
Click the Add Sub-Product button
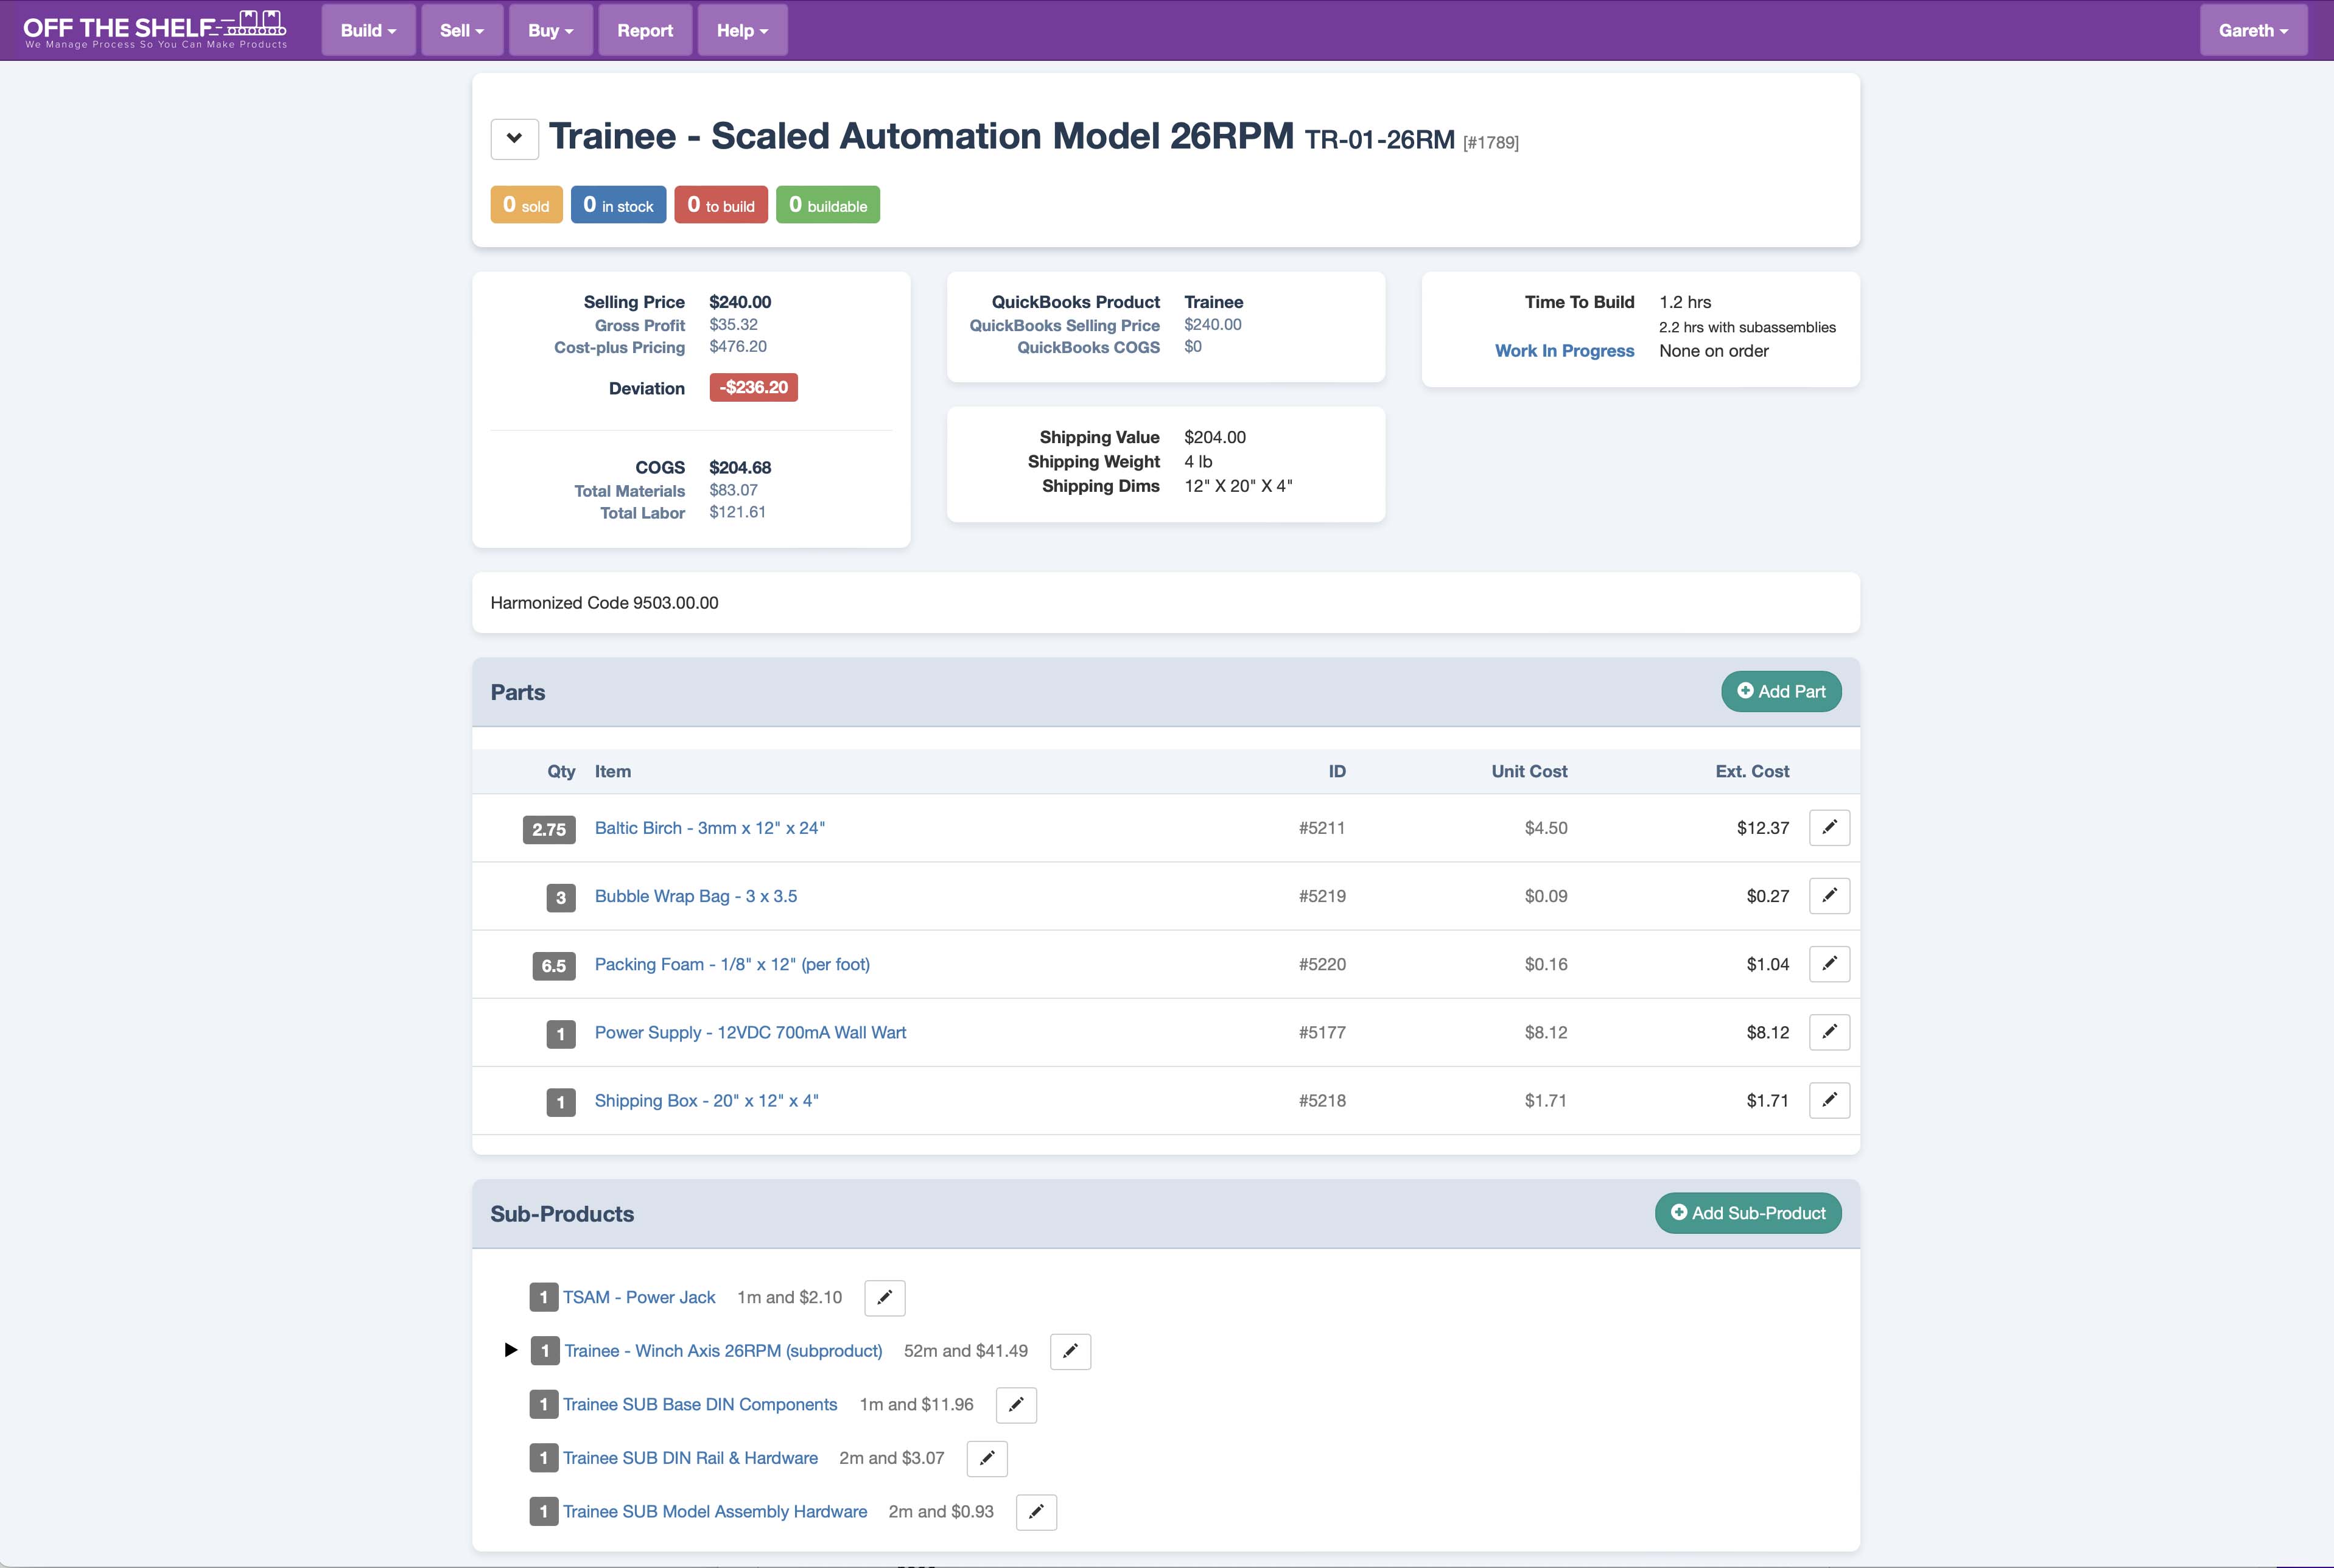click(x=1747, y=1213)
